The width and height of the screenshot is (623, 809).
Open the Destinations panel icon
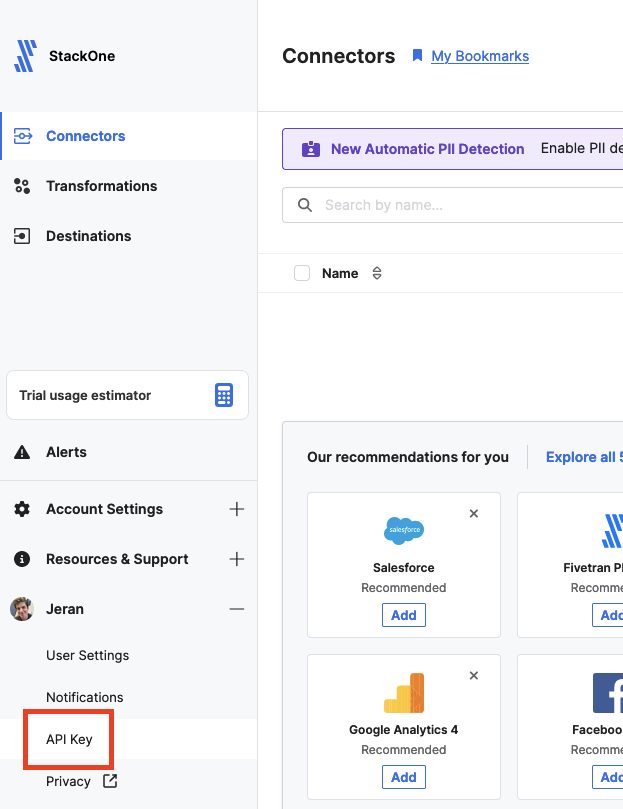[x=22, y=236]
